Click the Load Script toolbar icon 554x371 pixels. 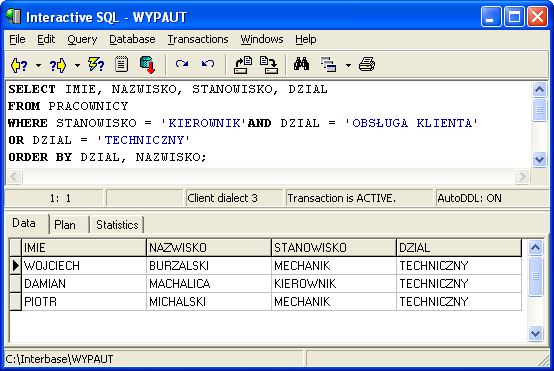pyautogui.click(x=243, y=65)
